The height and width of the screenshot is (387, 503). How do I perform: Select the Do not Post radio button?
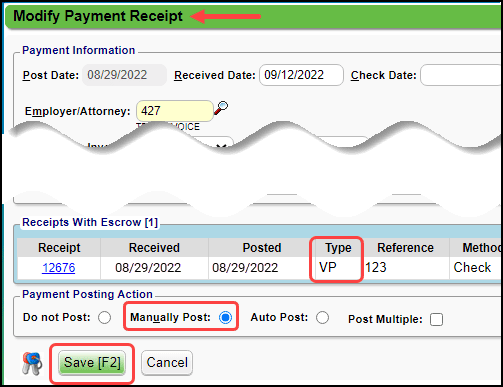105,317
